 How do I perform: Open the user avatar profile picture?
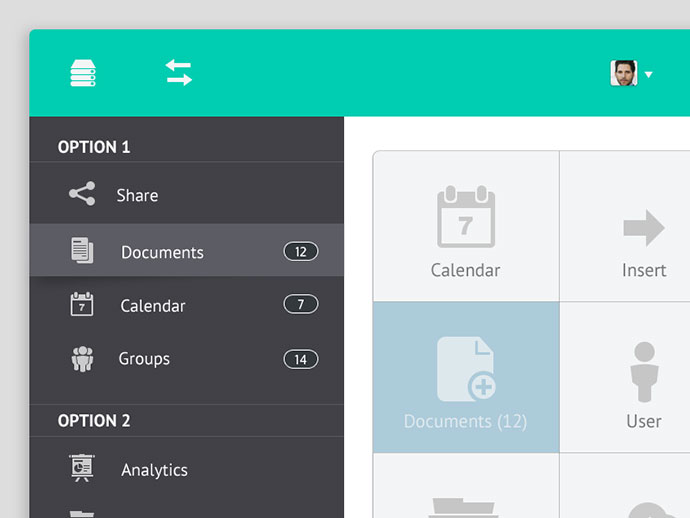click(624, 73)
